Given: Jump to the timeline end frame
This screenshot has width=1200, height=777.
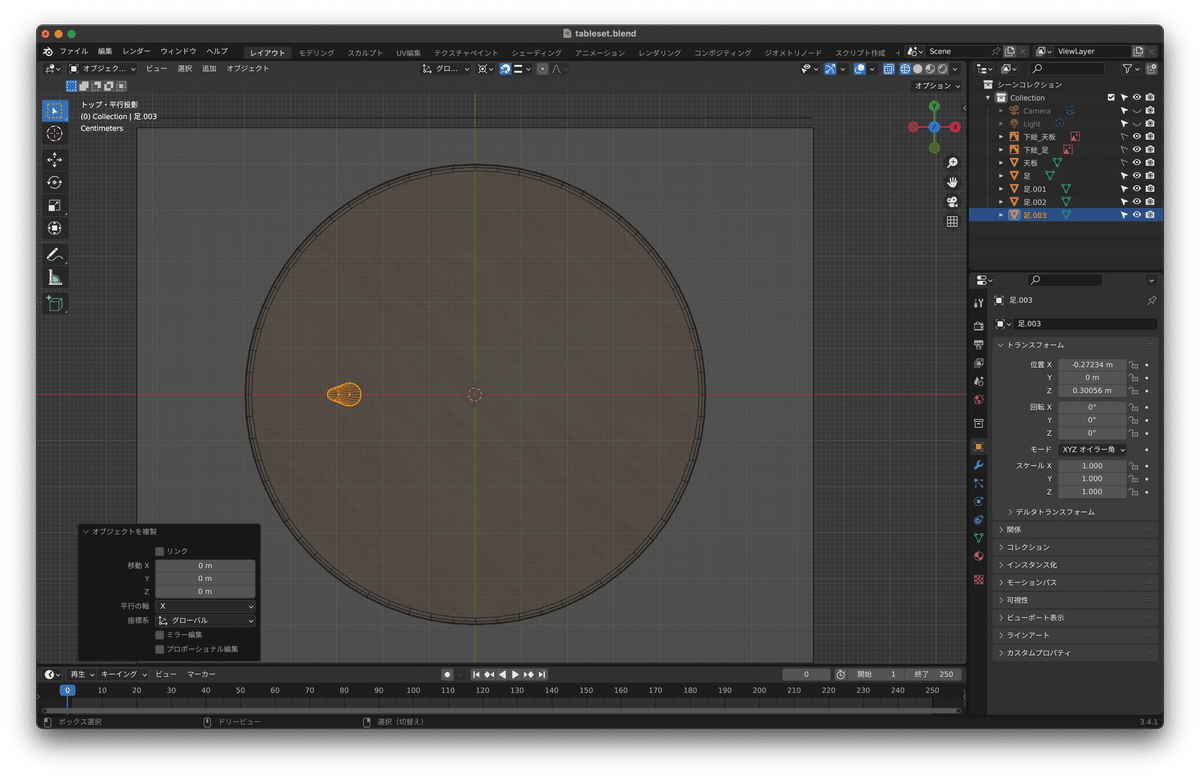Looking at the screenshot, I should (541, 675).
